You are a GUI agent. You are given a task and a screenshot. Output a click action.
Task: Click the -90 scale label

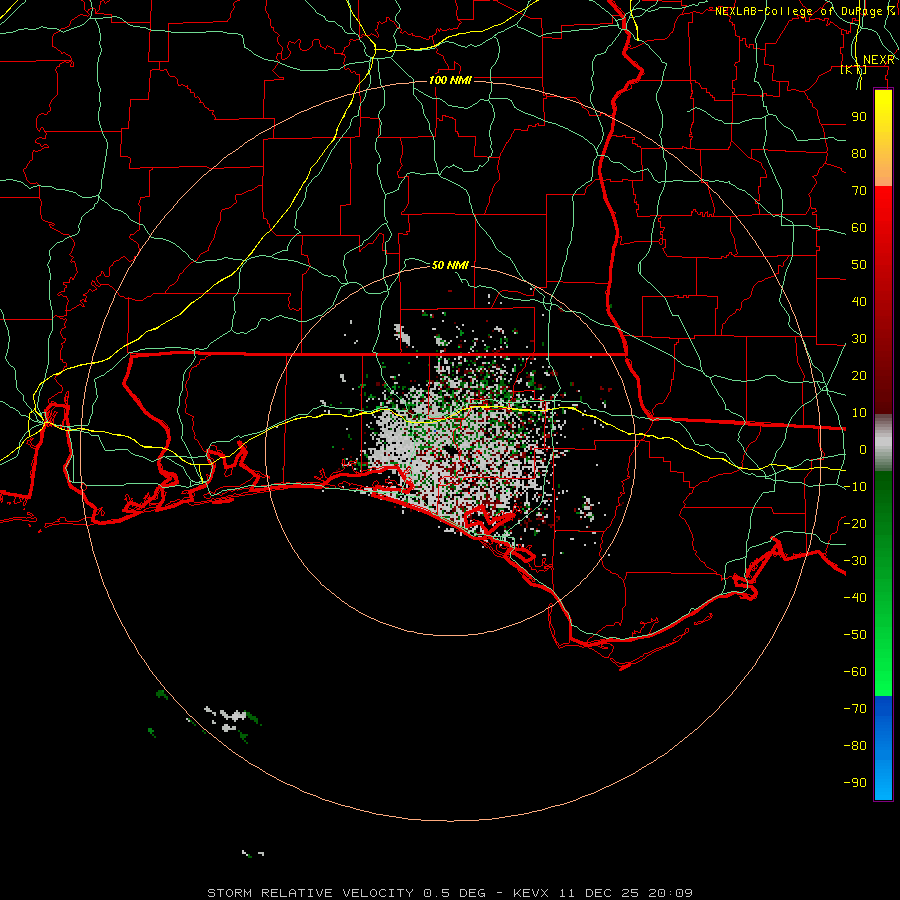[x=855, y=782]
